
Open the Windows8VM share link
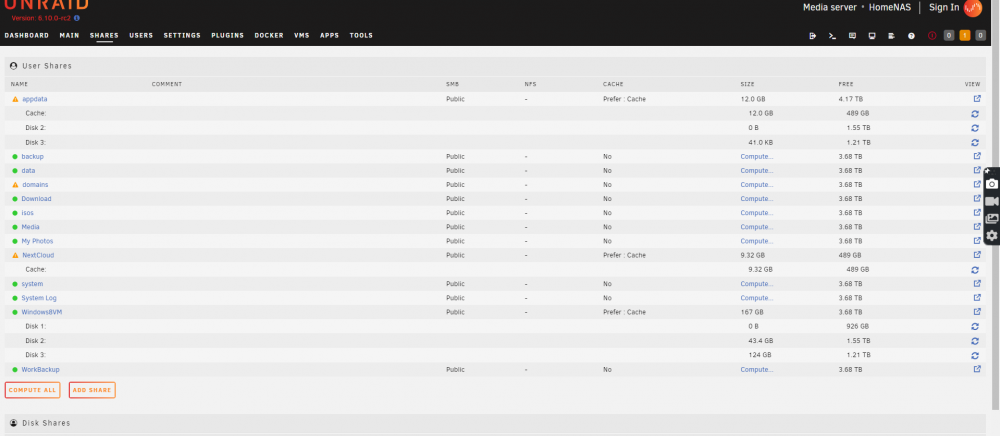tap(41, 312)
